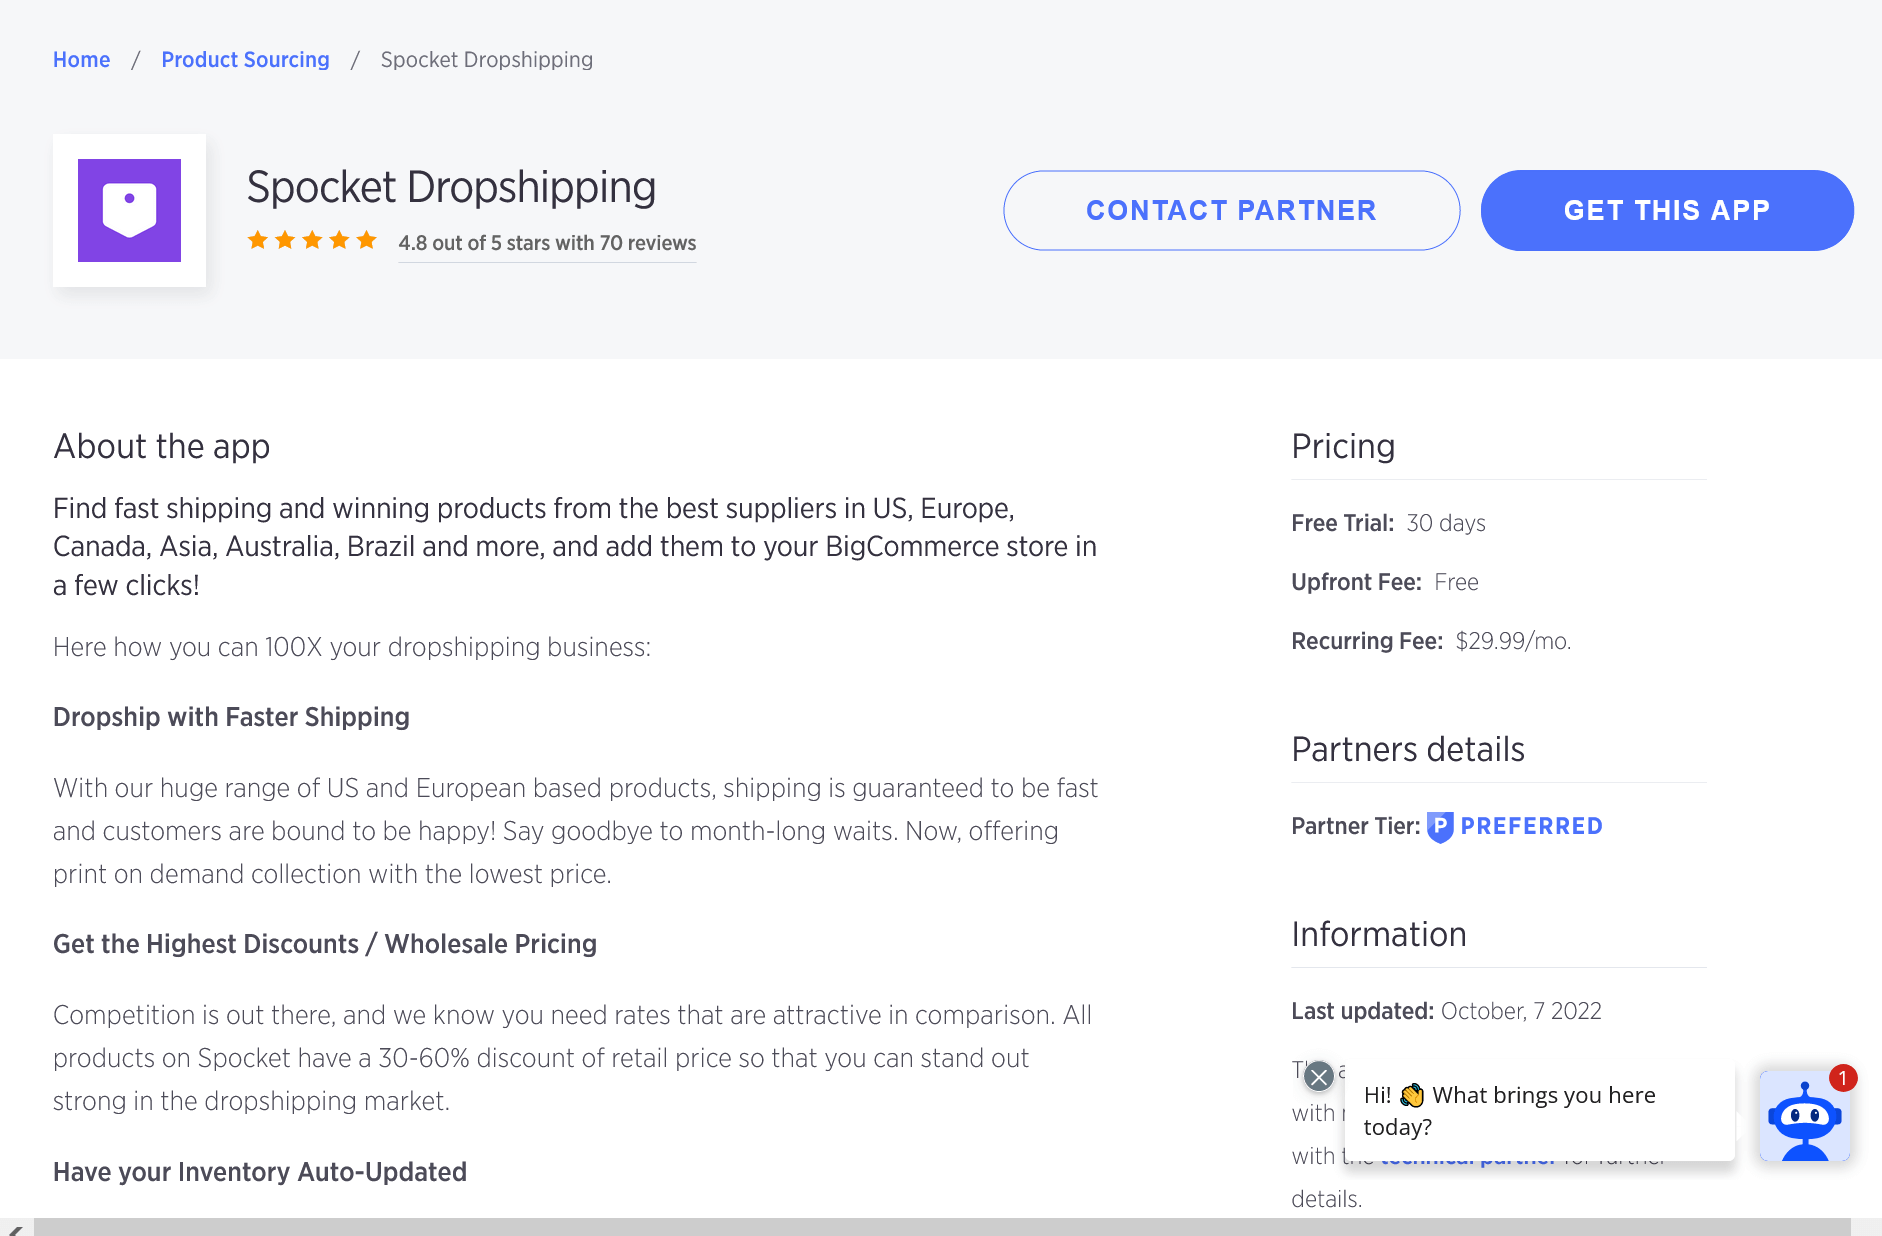Viewport: 1882px width, 1236px height.
Task: Click the Spocket Dropshipping page title
Action: (451, 187)
